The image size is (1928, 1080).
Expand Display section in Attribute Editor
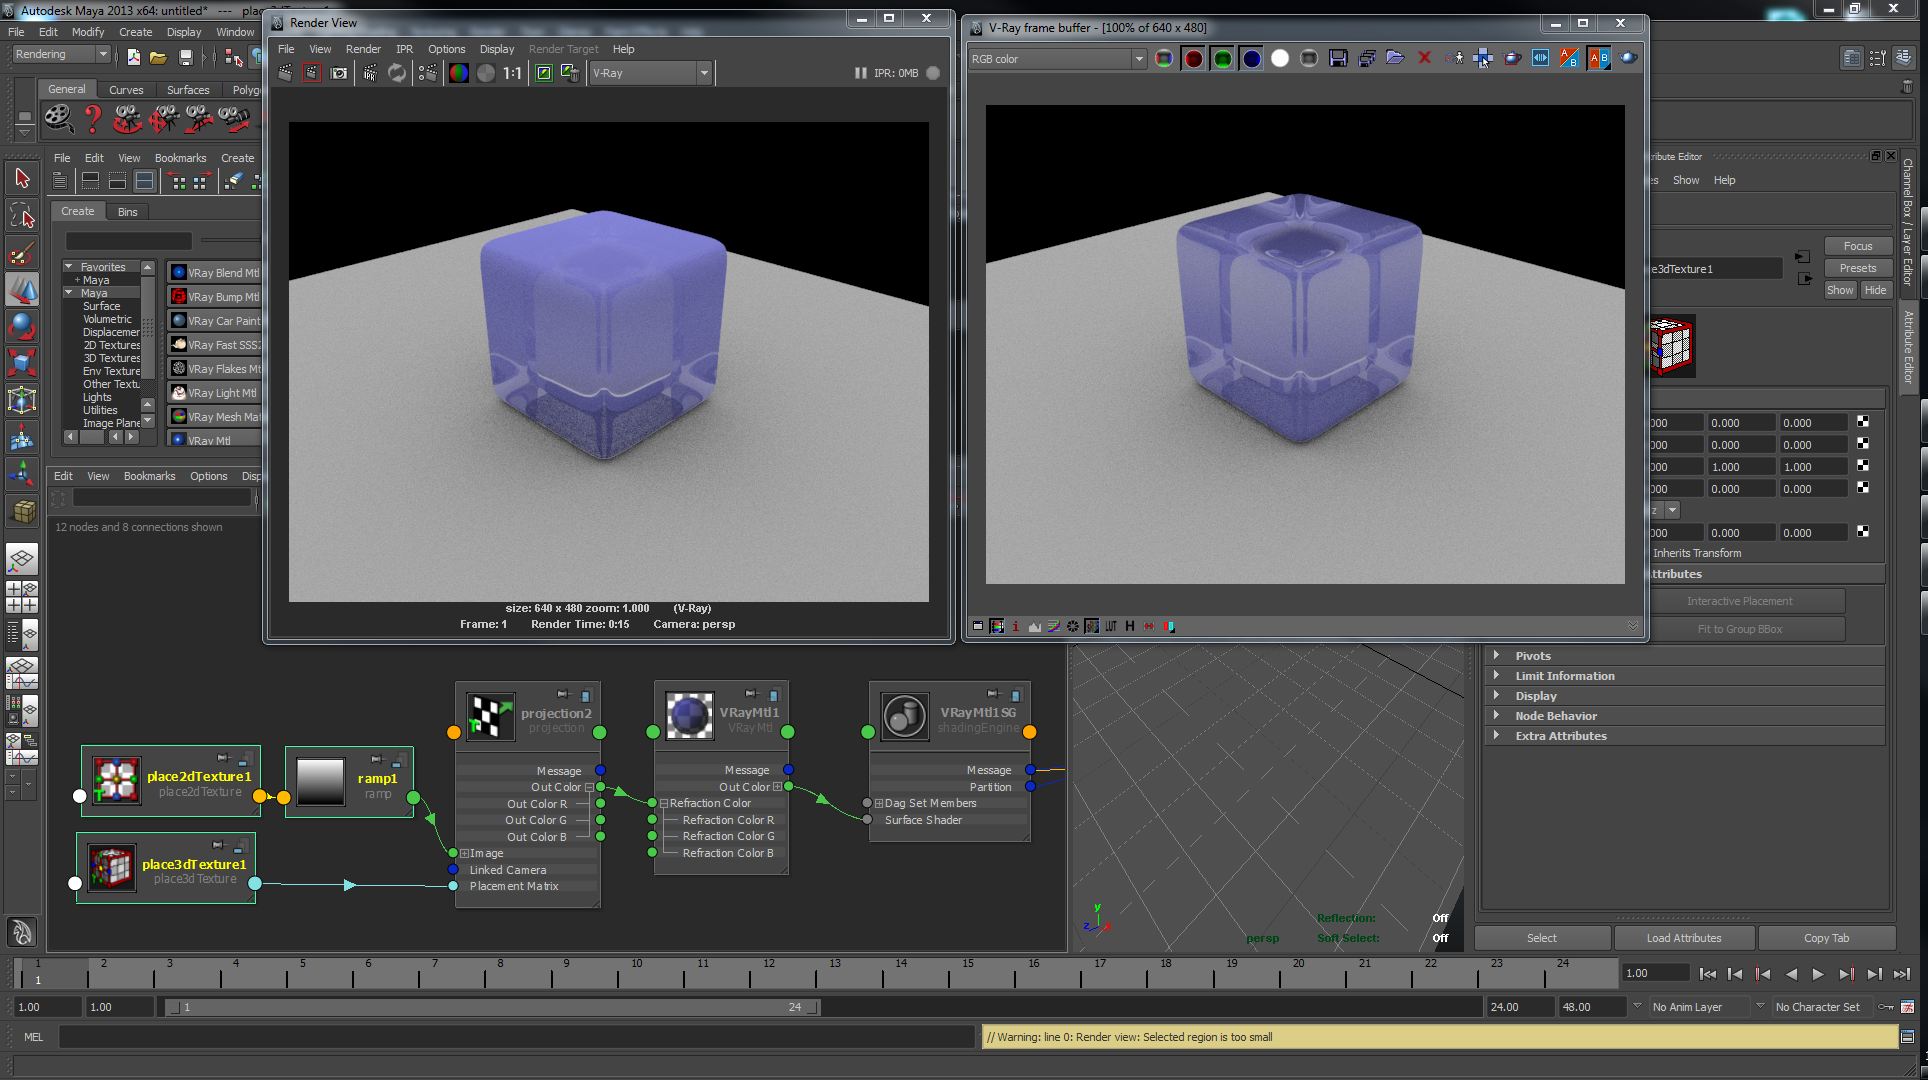click(x=1496, y=696)
